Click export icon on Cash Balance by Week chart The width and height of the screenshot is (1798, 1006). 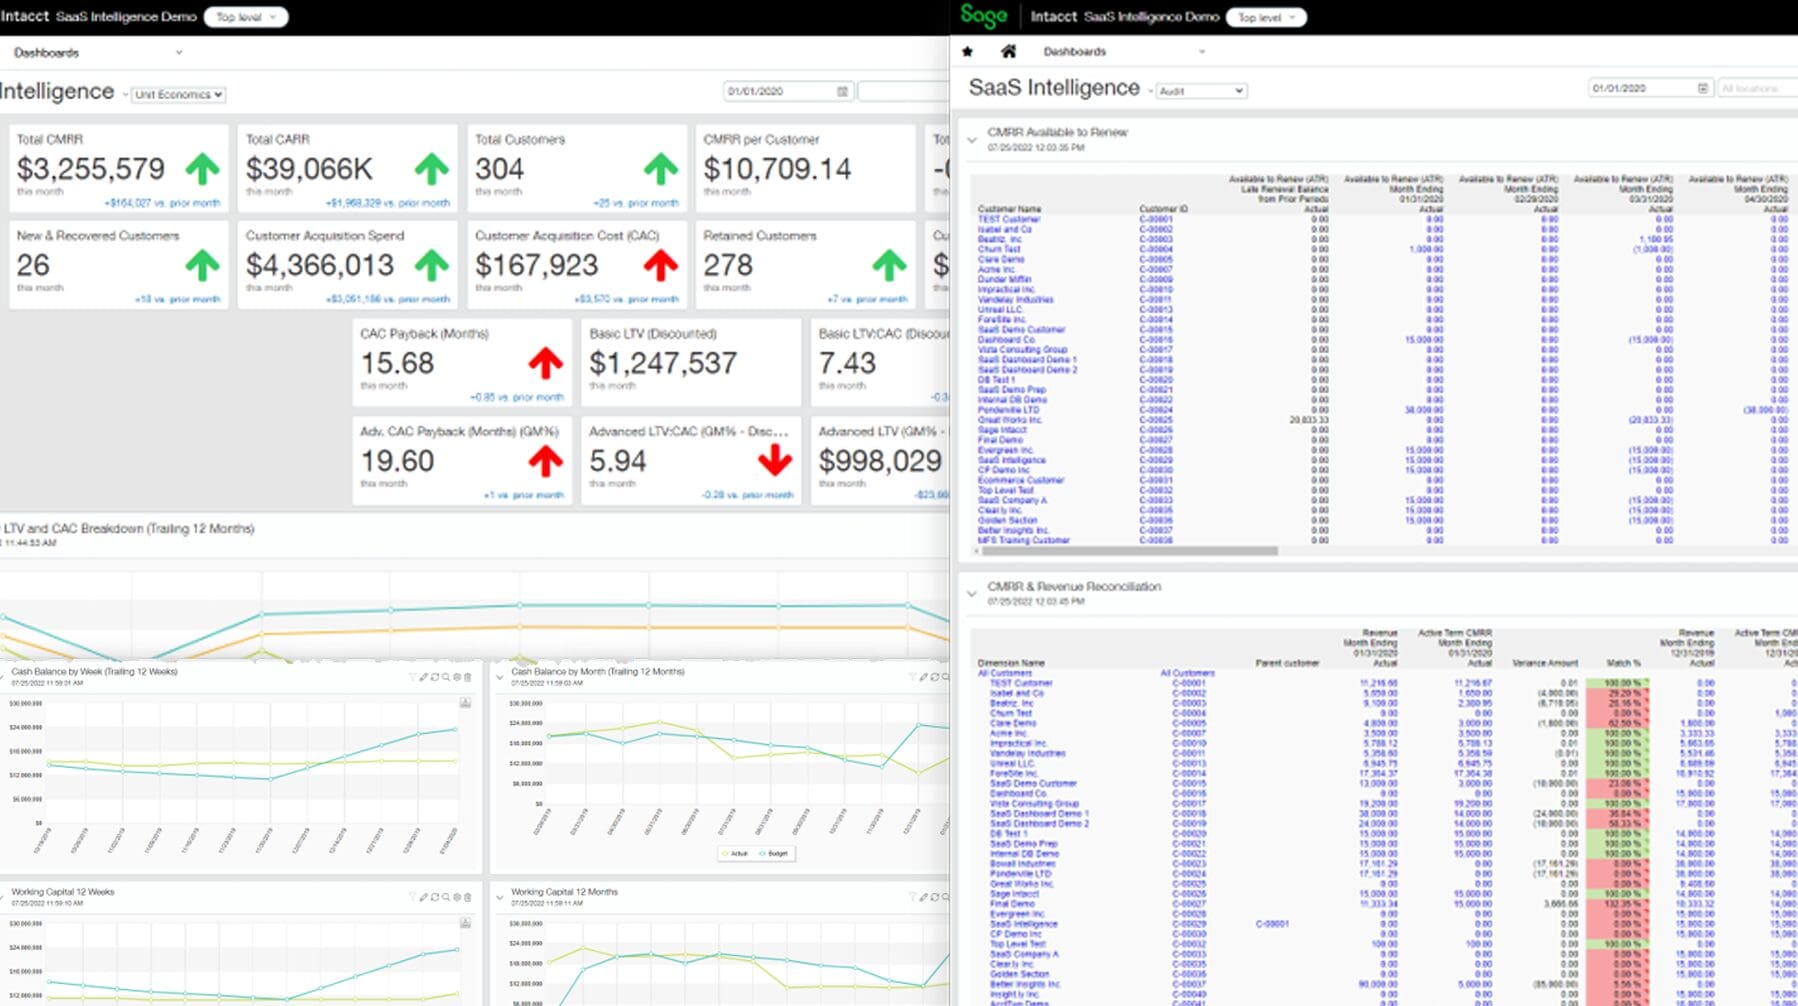pos(465,703)
